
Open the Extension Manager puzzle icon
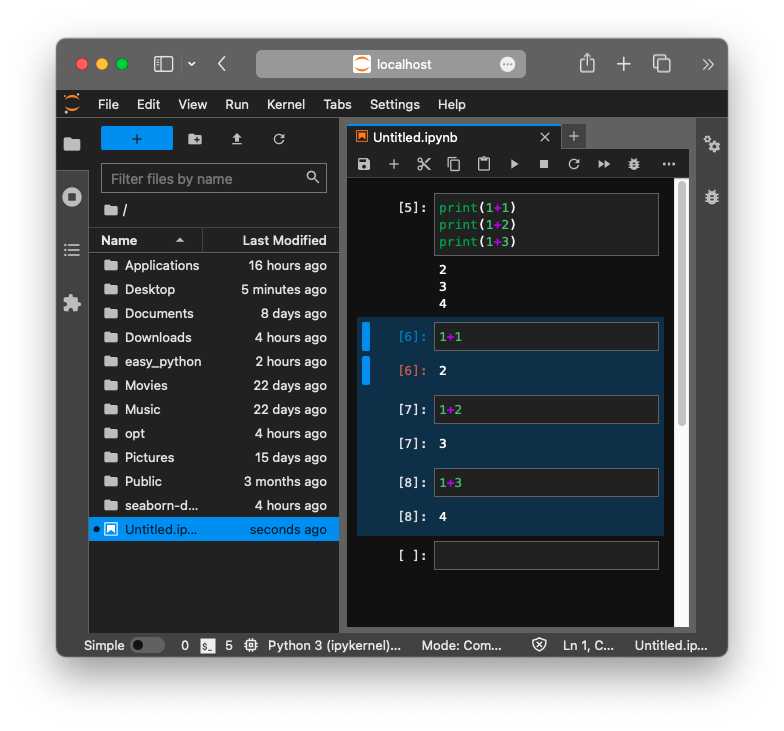pyautogui.click(x=72, y=303)
